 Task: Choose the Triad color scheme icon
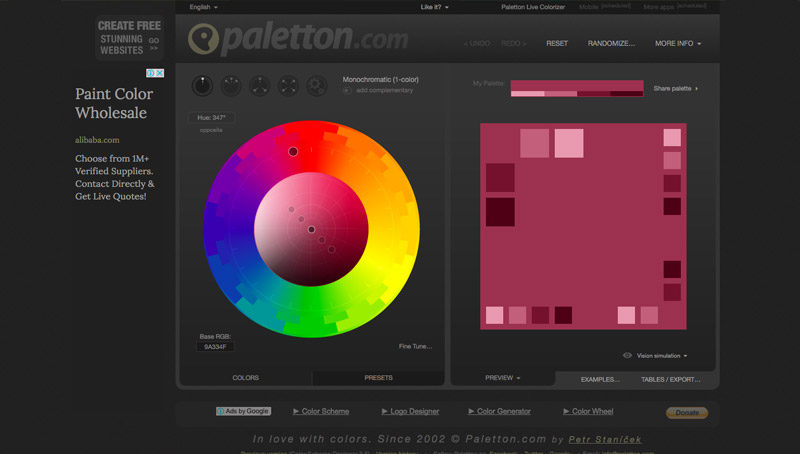click(x=260, y=86)
